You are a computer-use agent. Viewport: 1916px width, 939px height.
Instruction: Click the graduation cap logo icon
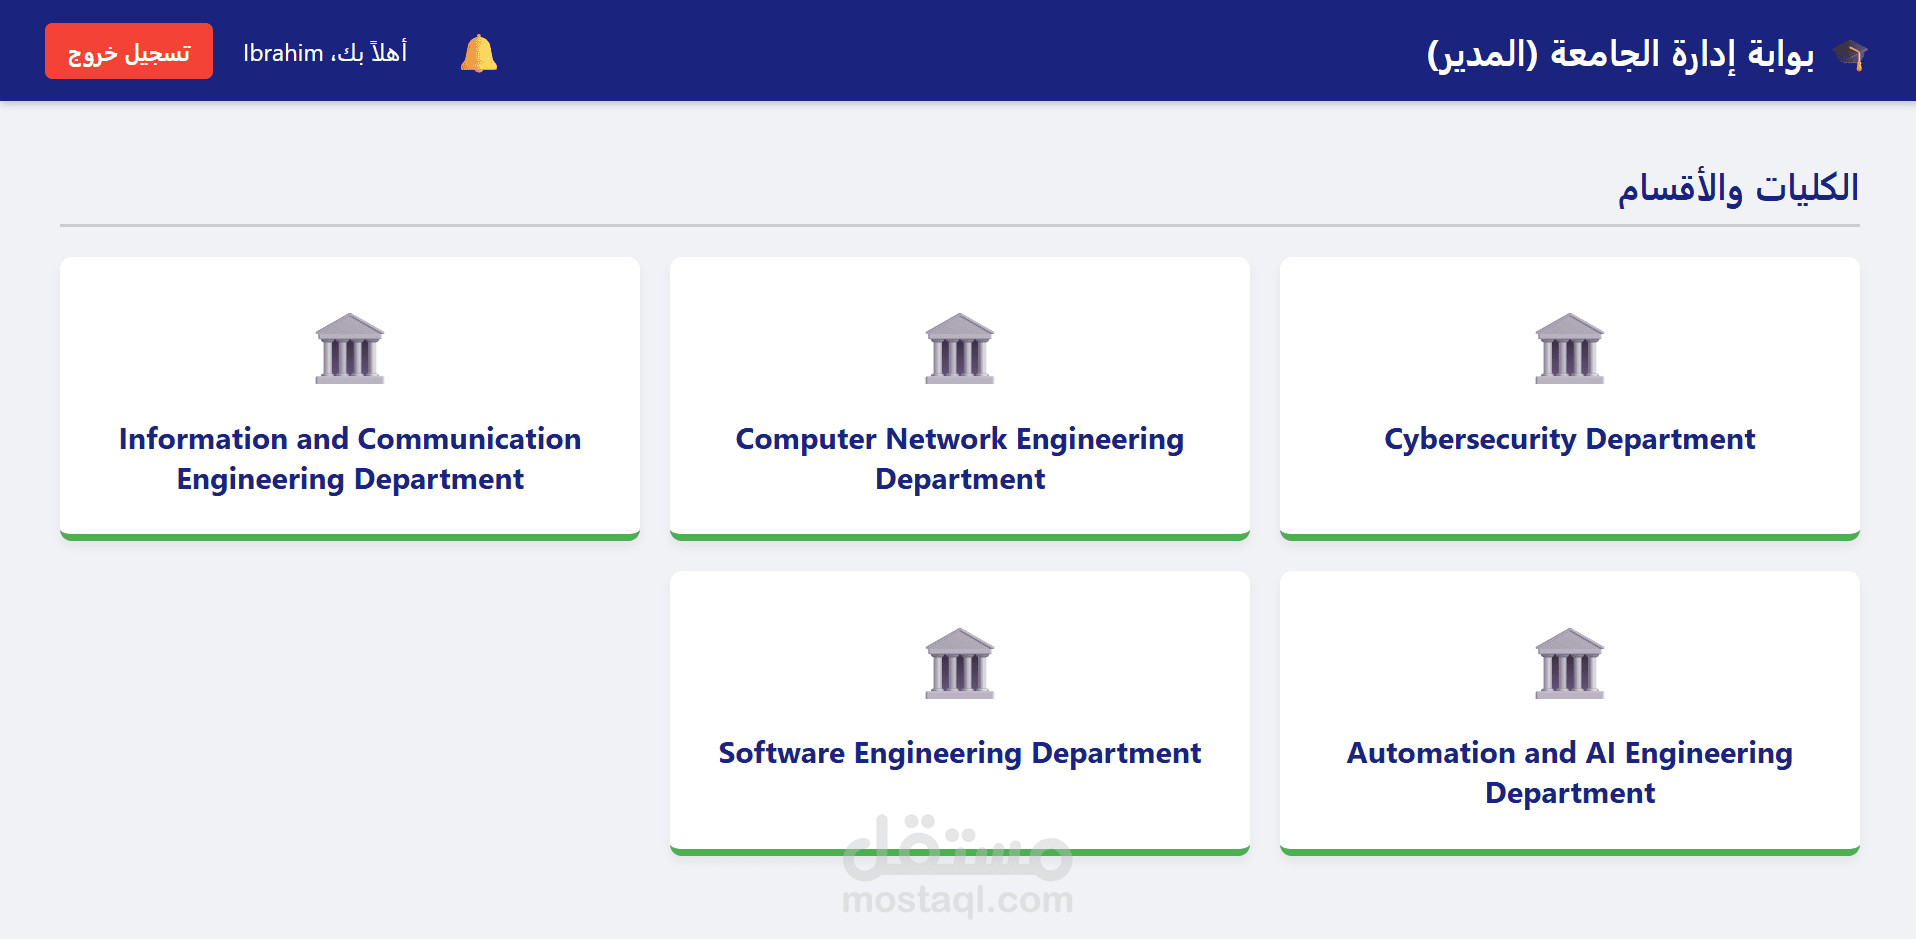1851,55
